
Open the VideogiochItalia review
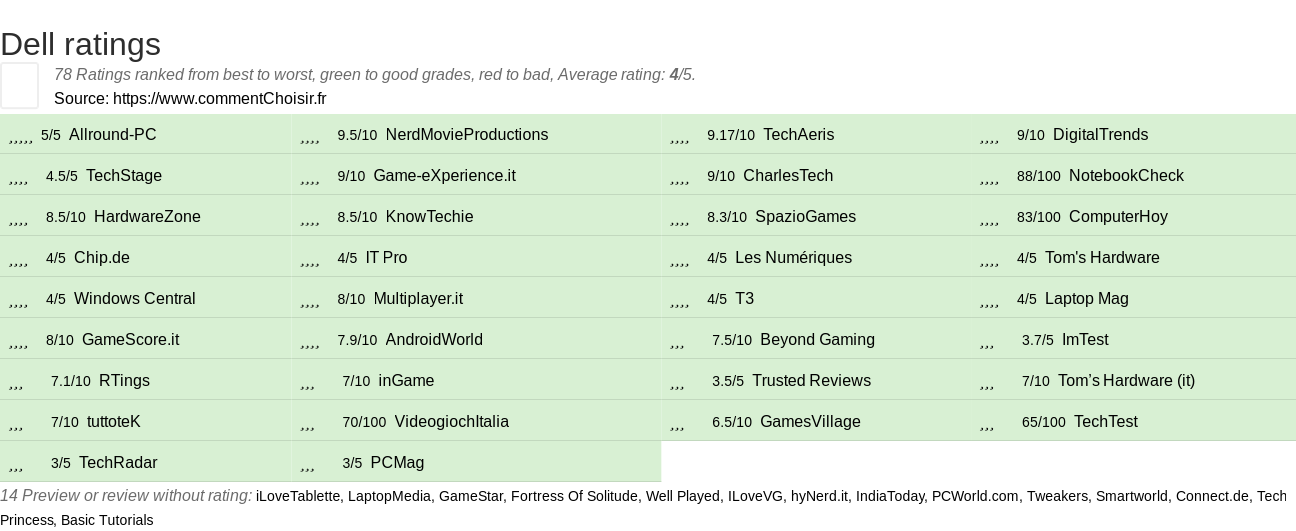pos(452,422)
